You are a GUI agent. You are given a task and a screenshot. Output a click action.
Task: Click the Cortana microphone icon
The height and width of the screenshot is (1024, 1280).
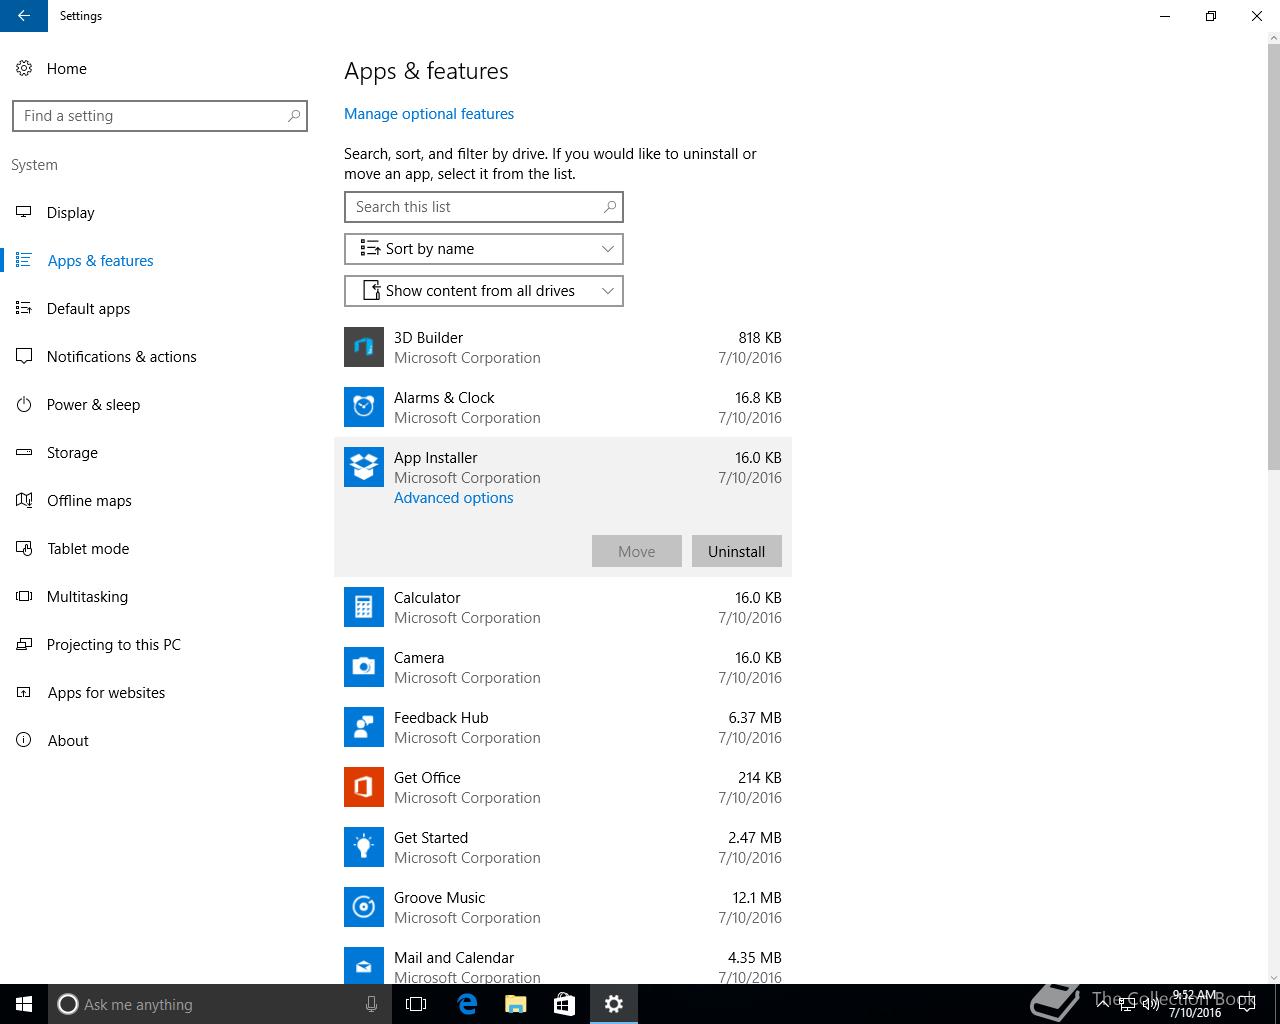pyautogui.click(x=371, y=1004)
